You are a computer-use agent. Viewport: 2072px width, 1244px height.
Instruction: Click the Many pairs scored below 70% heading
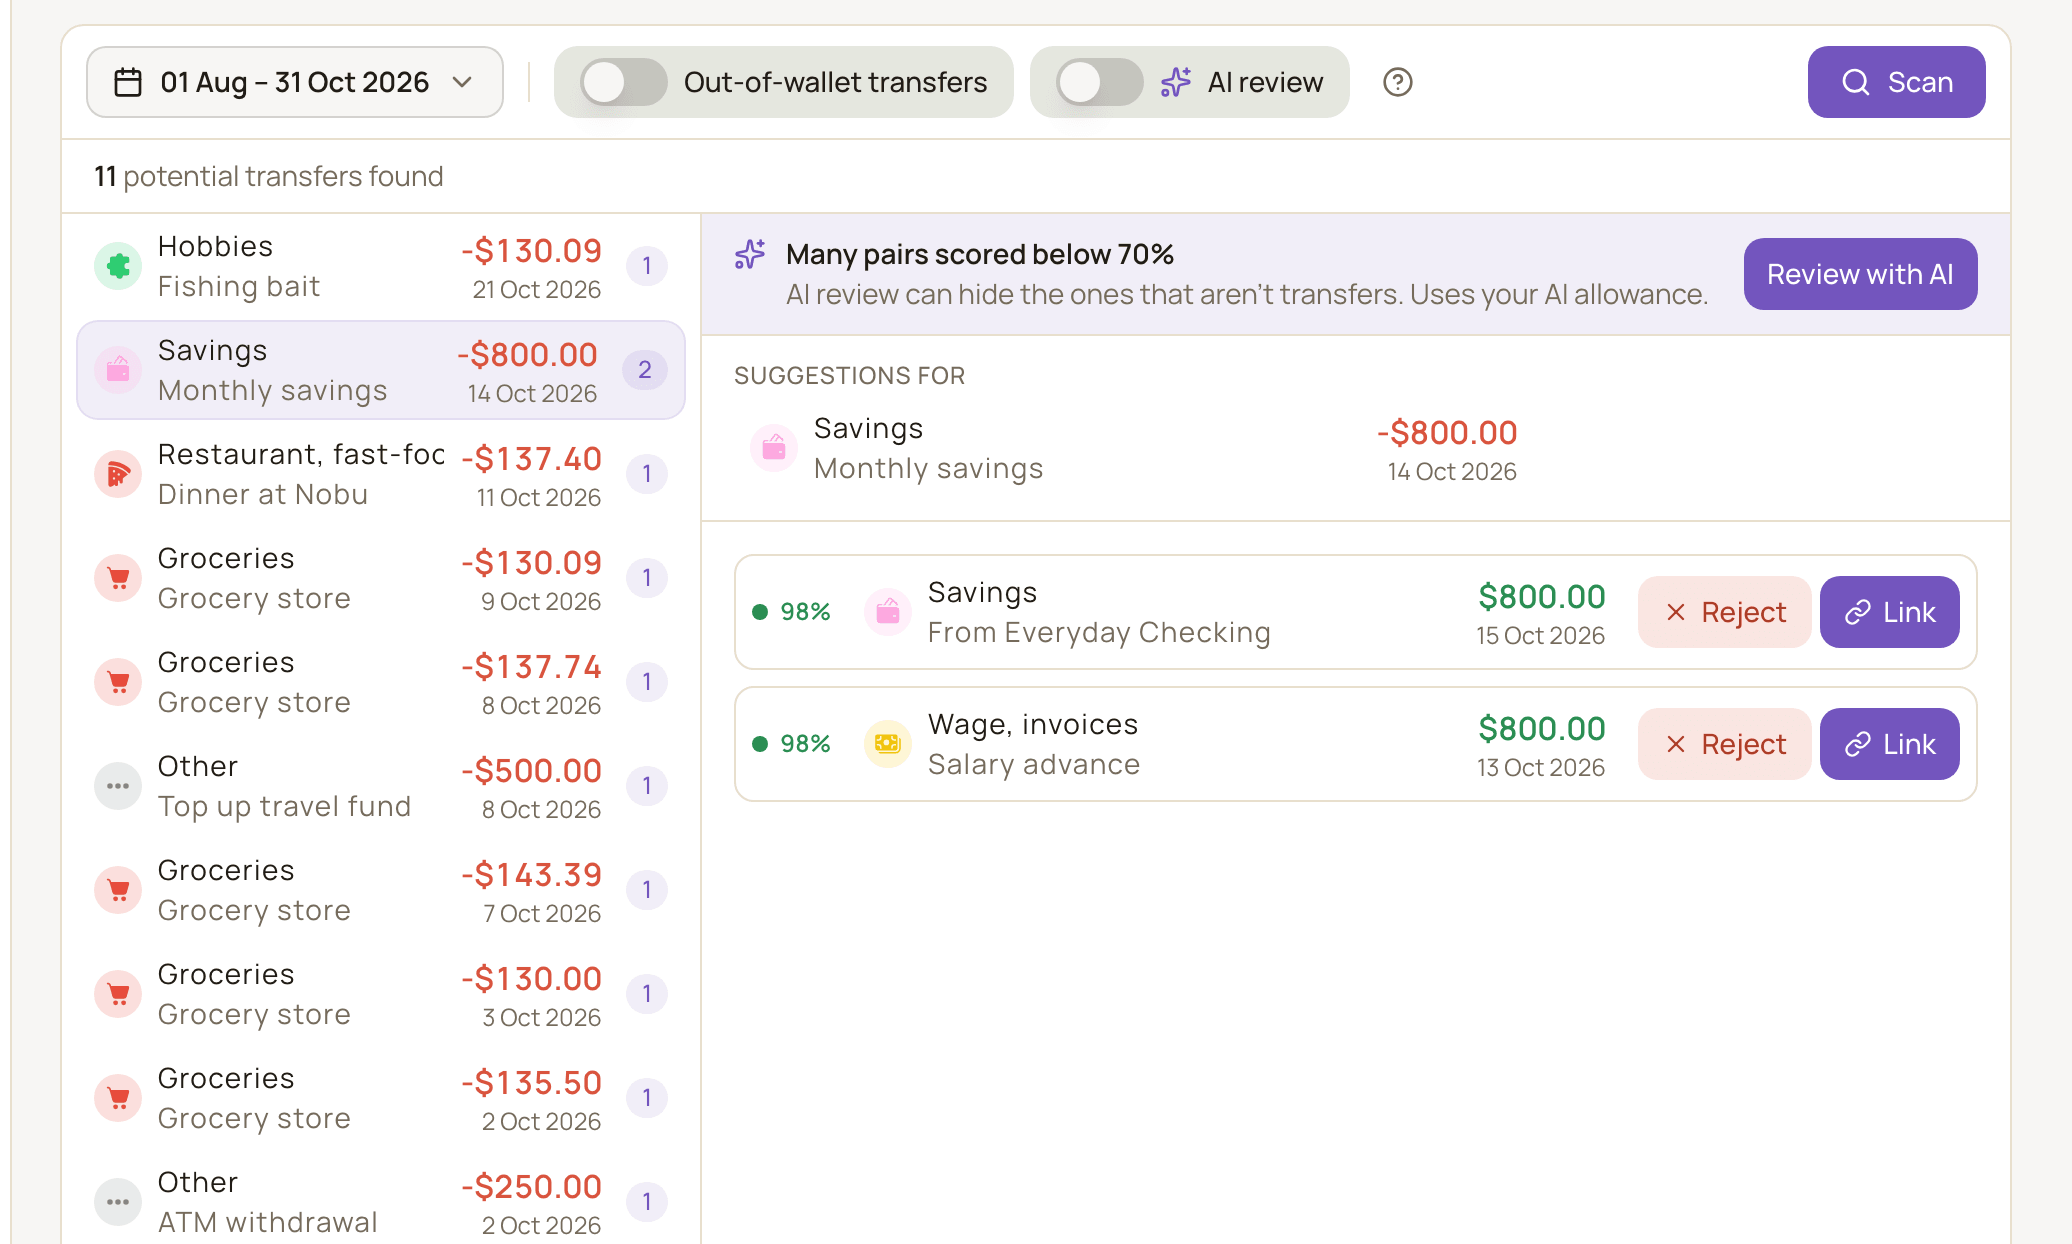click(x=980, y=255)
